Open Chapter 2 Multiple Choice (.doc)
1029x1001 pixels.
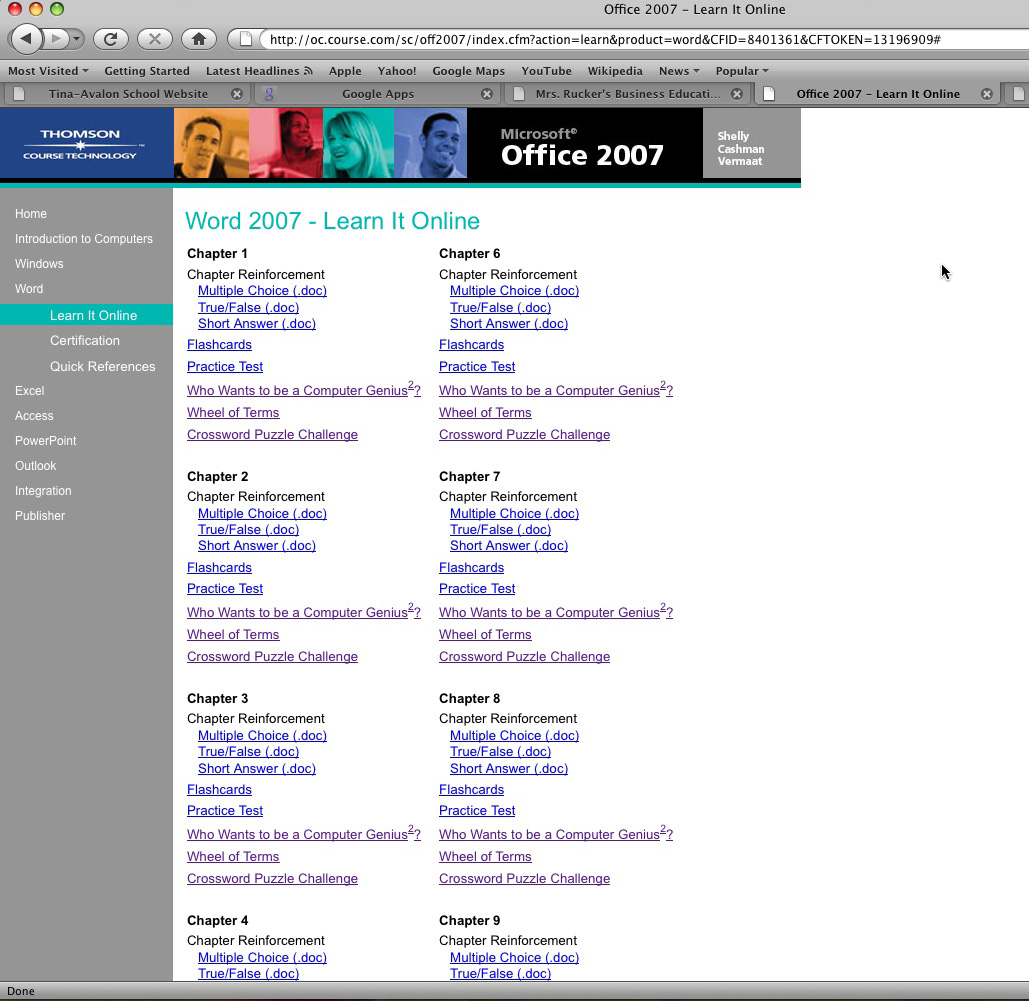pyautogui.click(x=262, y=513)
